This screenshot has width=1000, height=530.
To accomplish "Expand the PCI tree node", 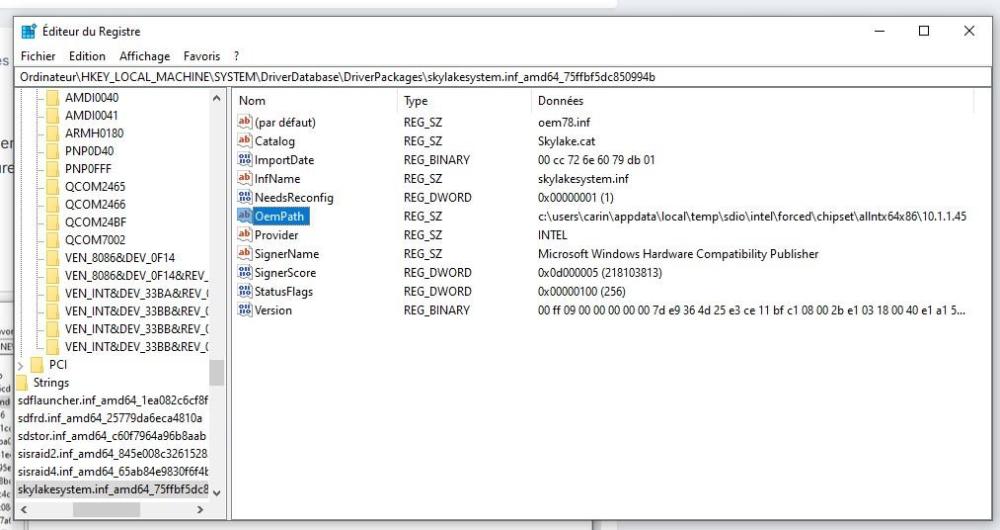I will coord(20,365).
